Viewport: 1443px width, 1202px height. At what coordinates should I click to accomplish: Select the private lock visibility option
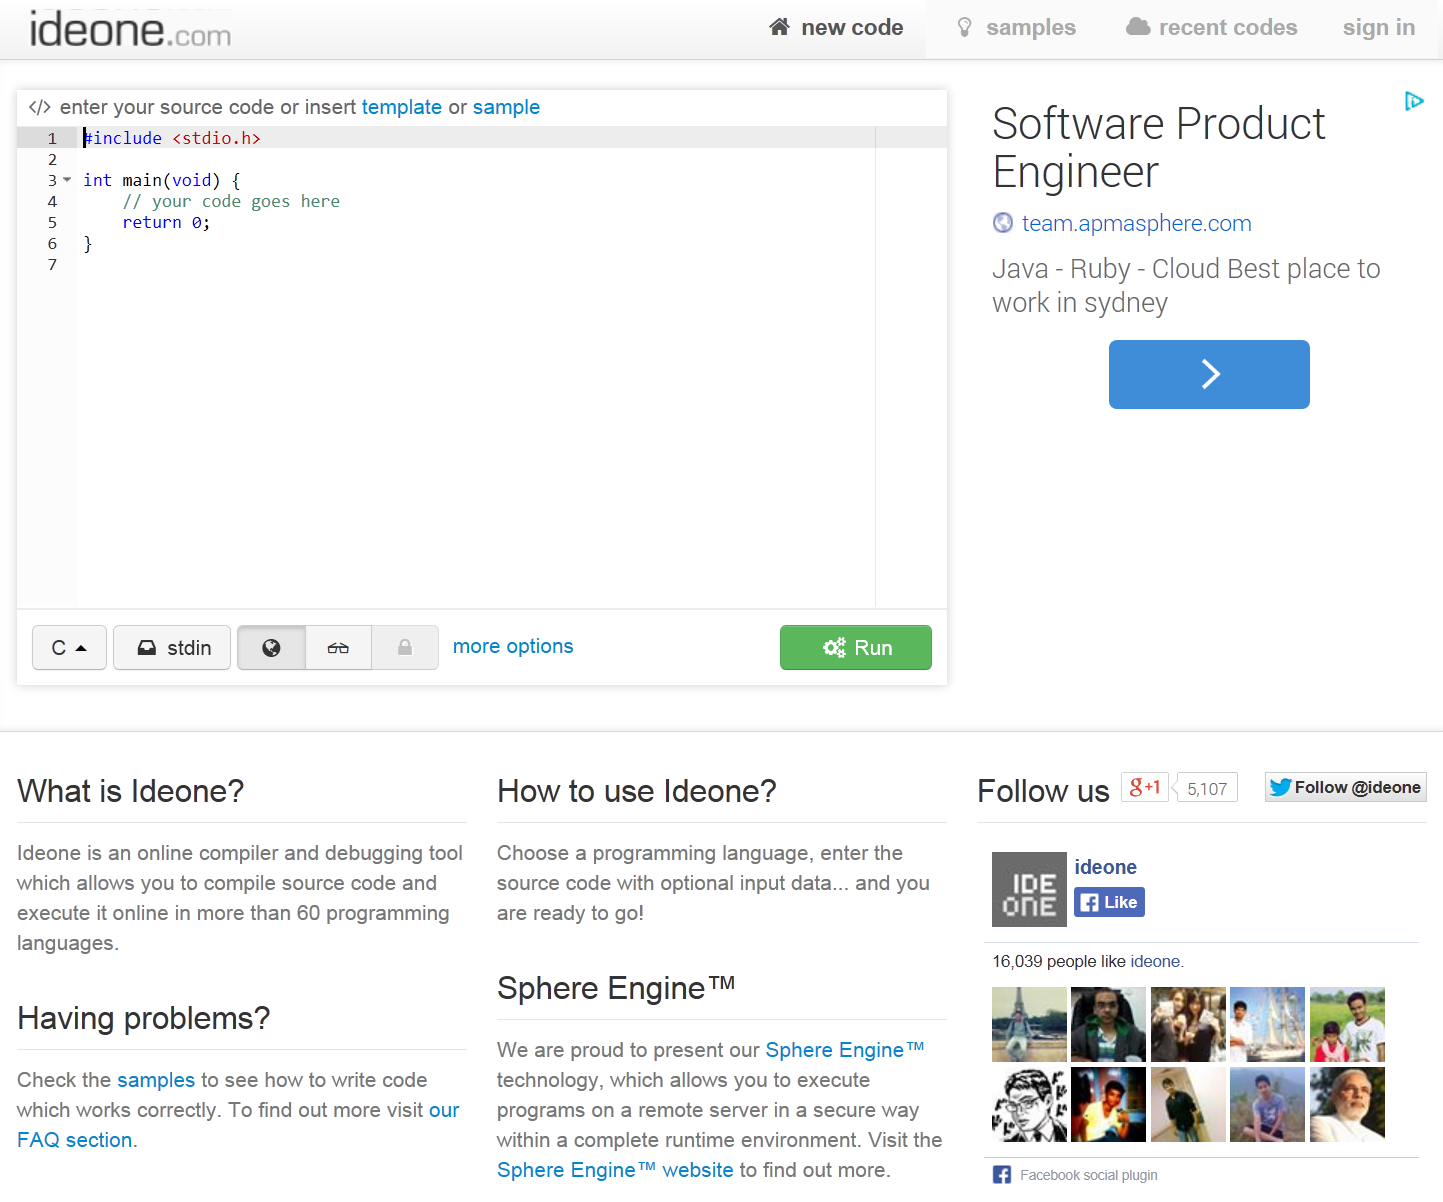pyautogui.click(x=405, y=648)
